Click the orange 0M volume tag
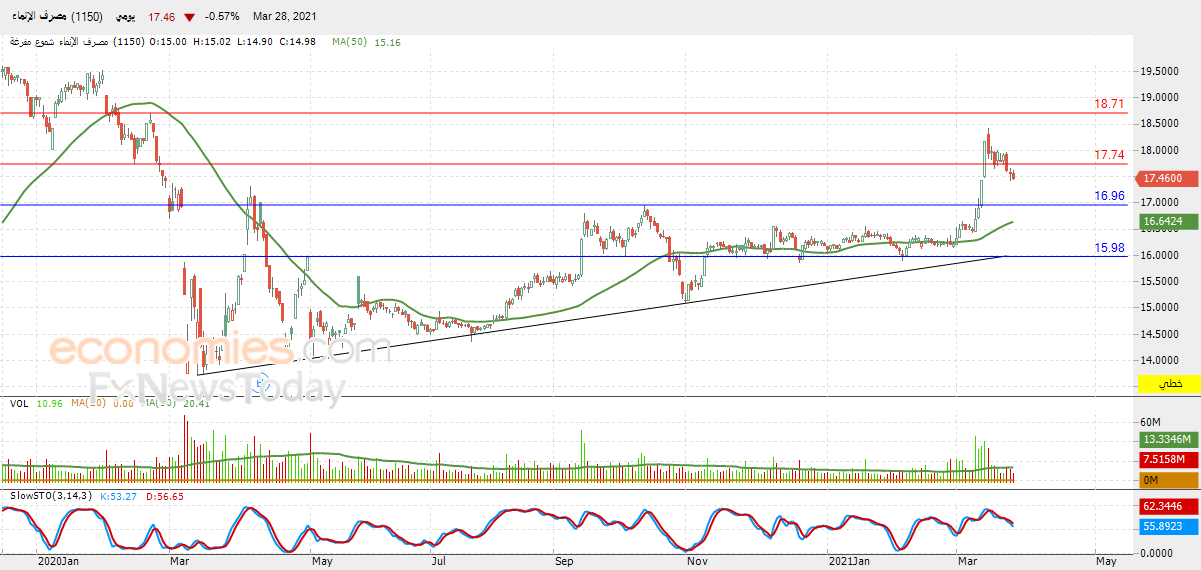 pyautogui.click(x=1169, y=480)
